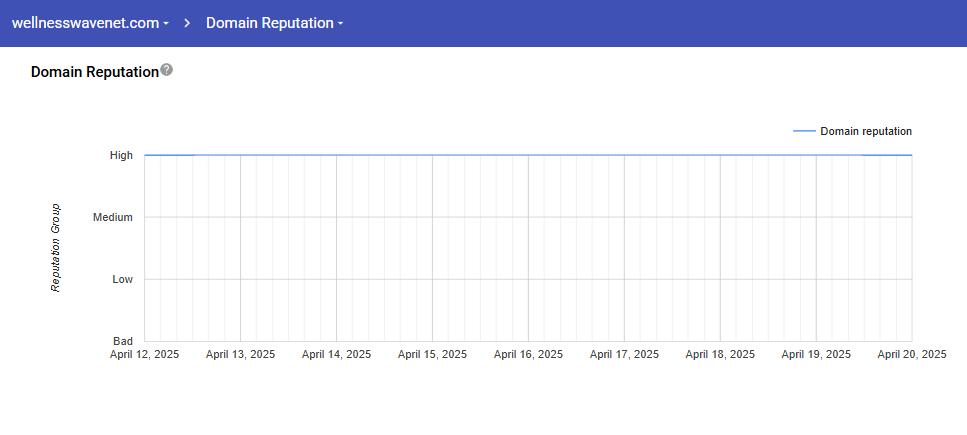Viewport: 967px width, 435px height.
Task: Click the April 16, 2025 date label
Action: [x=528, y=354]
